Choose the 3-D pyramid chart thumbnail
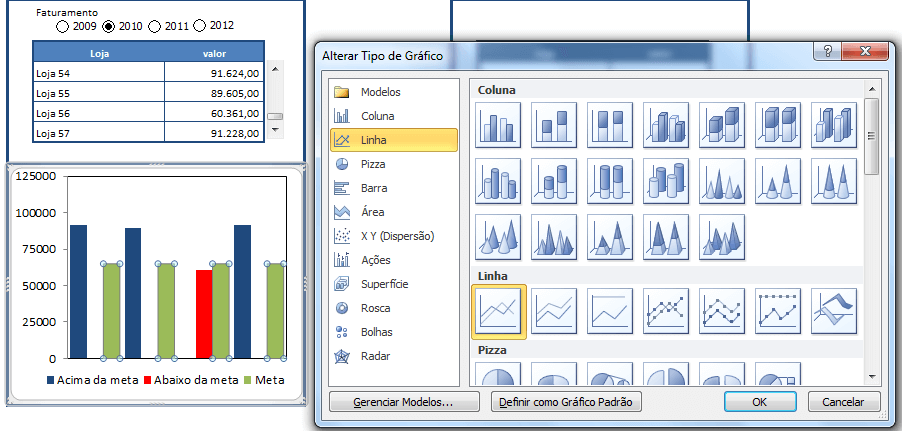This screenshot has height=431, width=902. (722, 237)
